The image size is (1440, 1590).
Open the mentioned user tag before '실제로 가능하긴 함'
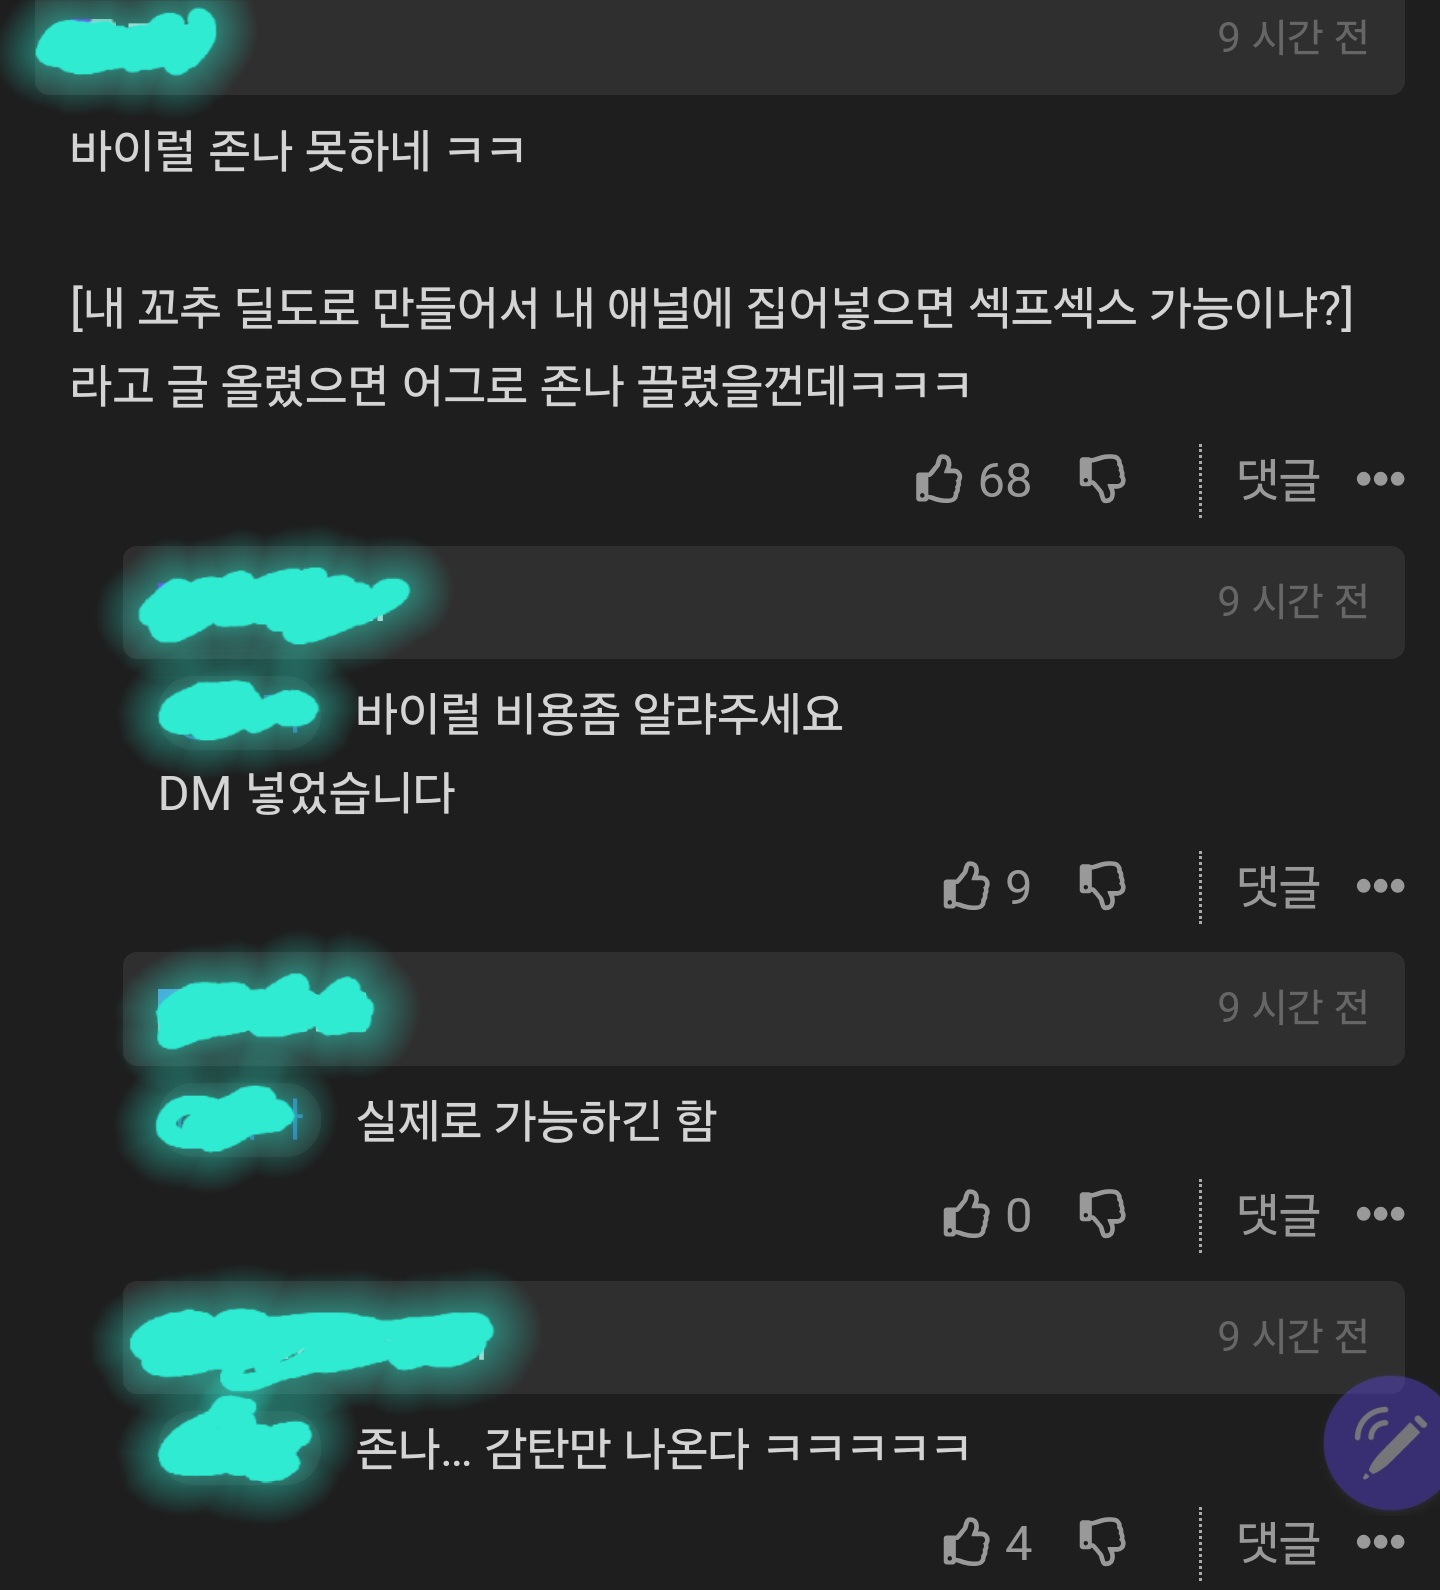tap(236, 1120)
